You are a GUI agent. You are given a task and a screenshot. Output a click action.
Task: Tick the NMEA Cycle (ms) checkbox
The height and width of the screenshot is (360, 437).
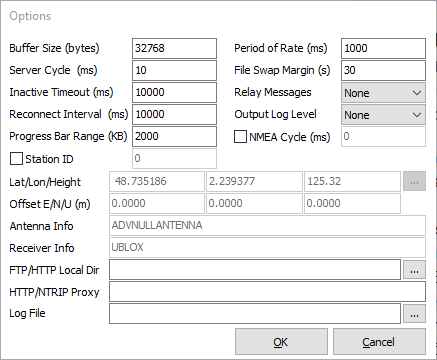pyautogui.click(x=240, y=137)
